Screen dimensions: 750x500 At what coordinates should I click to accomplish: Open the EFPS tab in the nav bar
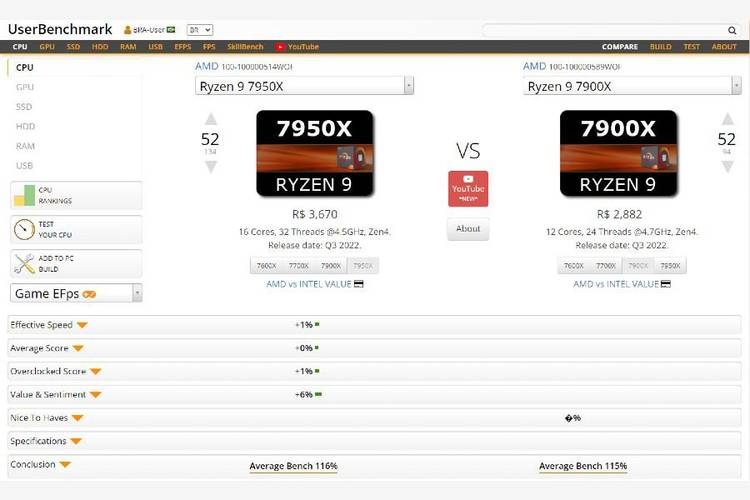tap(183, 46)
